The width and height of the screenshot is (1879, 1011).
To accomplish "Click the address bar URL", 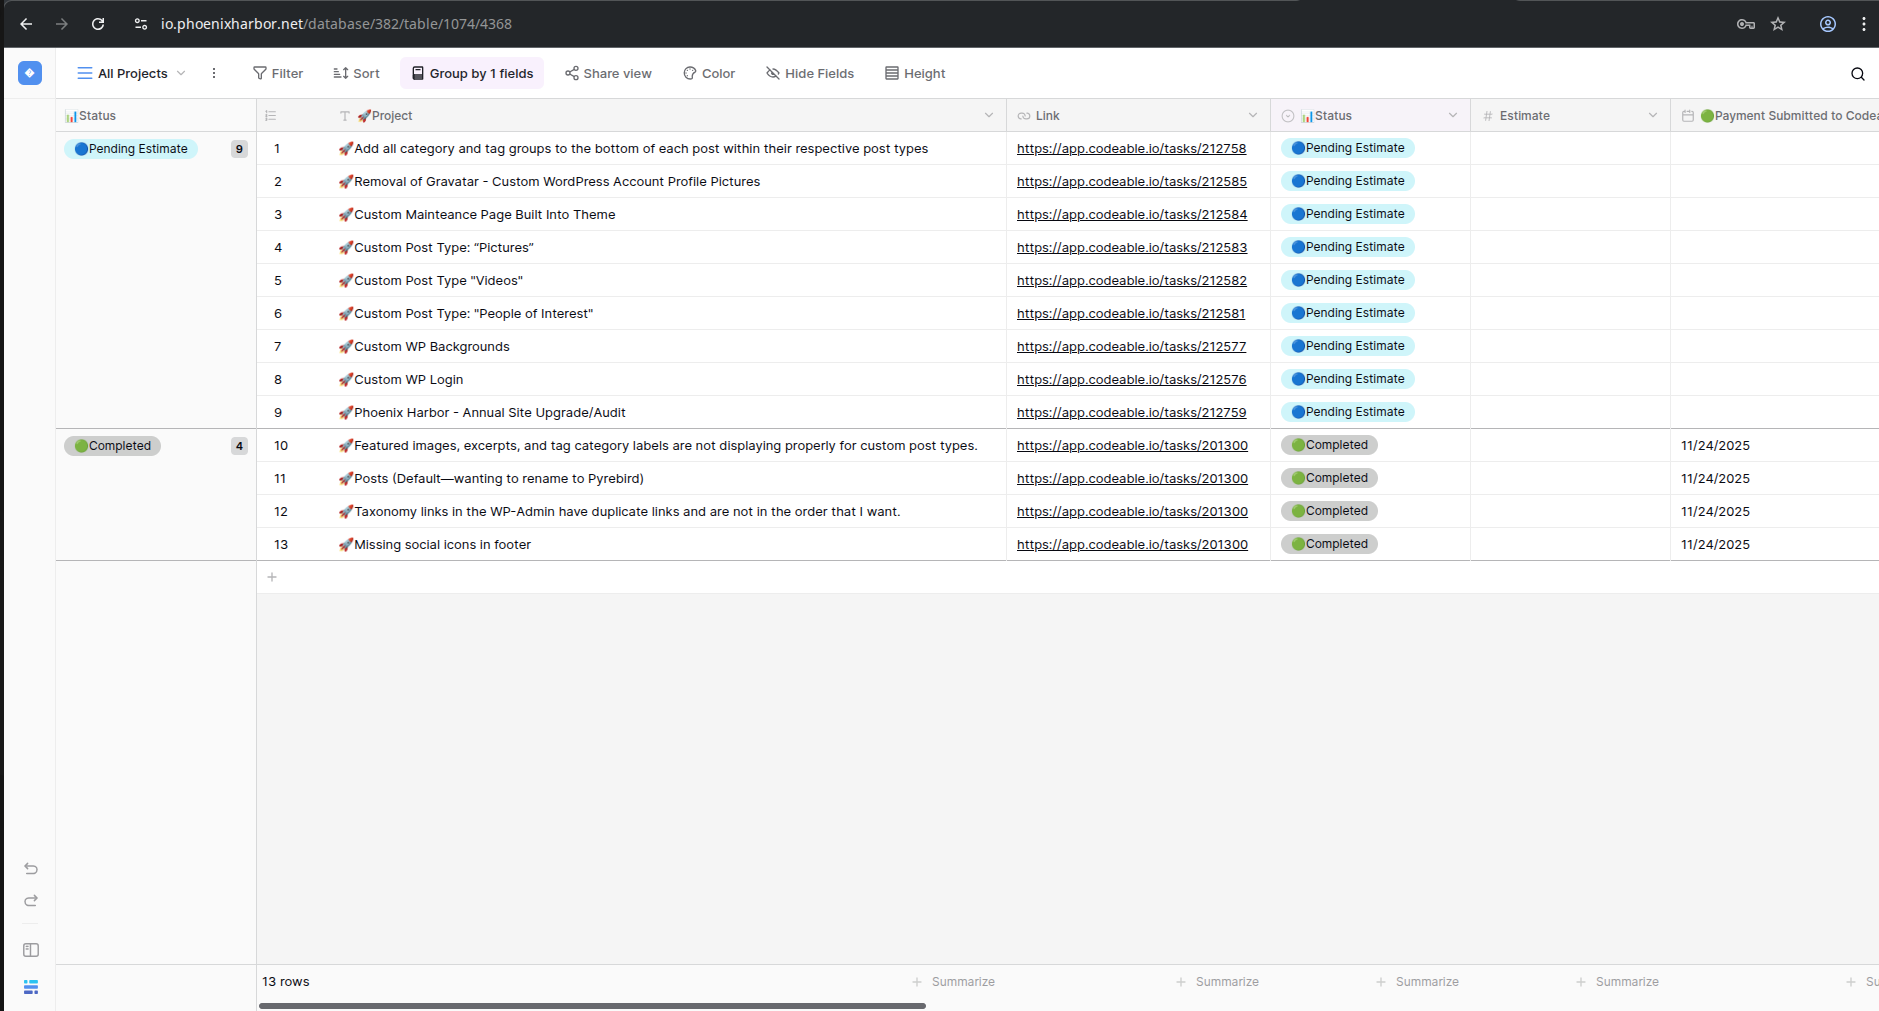I will (336, 24).
